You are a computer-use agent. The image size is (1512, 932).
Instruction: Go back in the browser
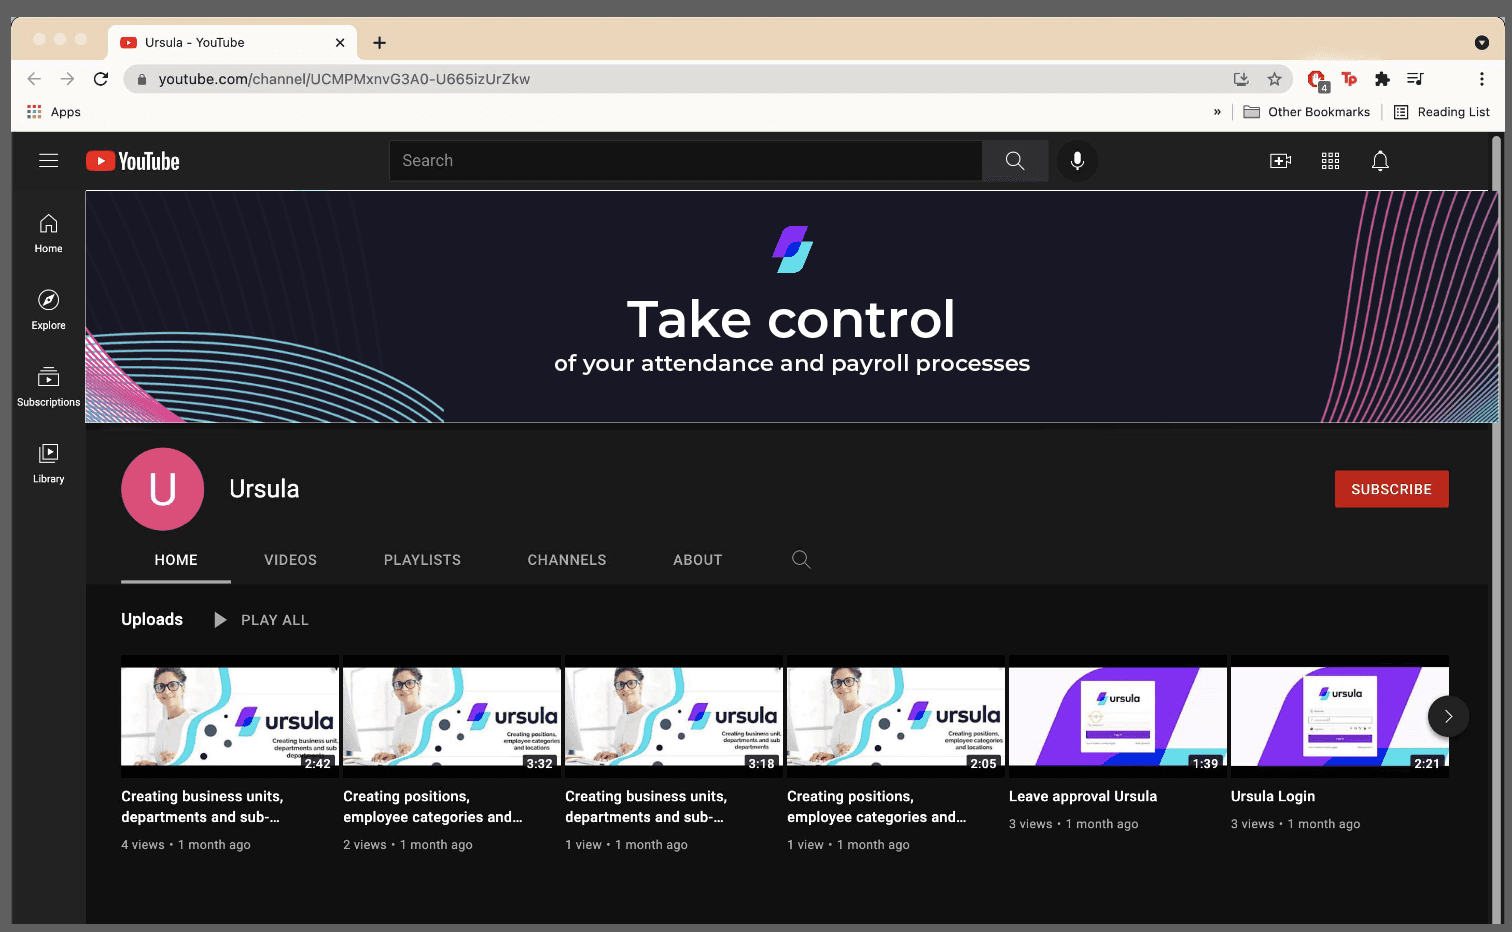click(34, 79)
